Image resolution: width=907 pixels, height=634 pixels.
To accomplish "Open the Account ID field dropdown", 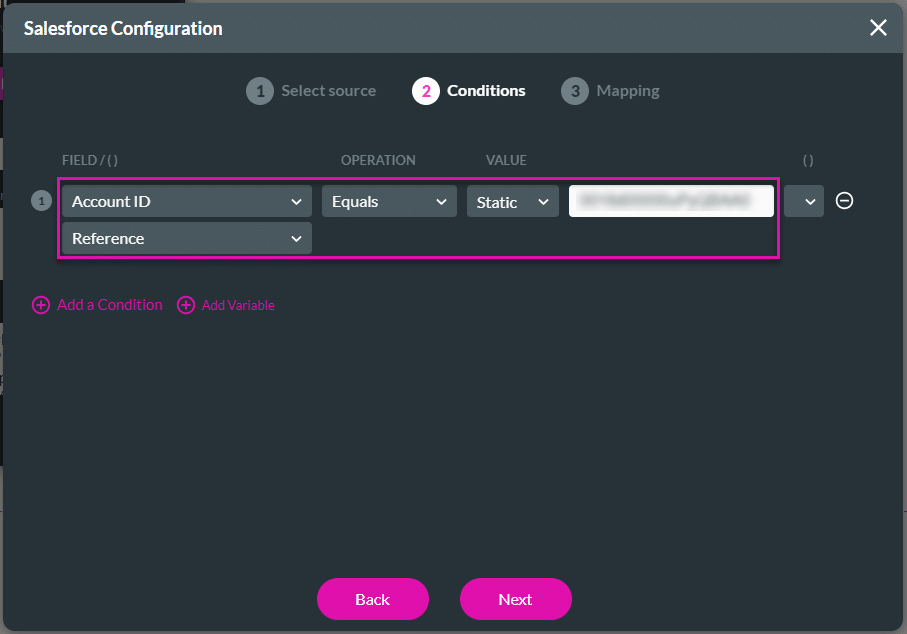I will [186, 201].
